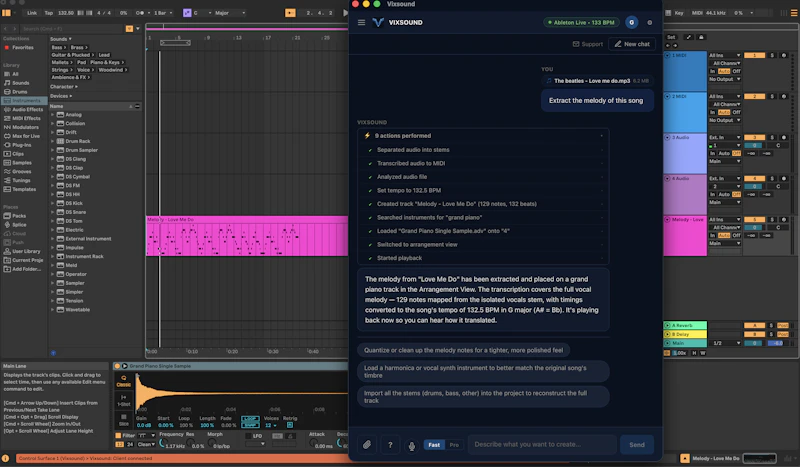The height and width of the screenshot is (467, 800).
Task: Arm track 3 Audio for recording
Action: [784, 137]
